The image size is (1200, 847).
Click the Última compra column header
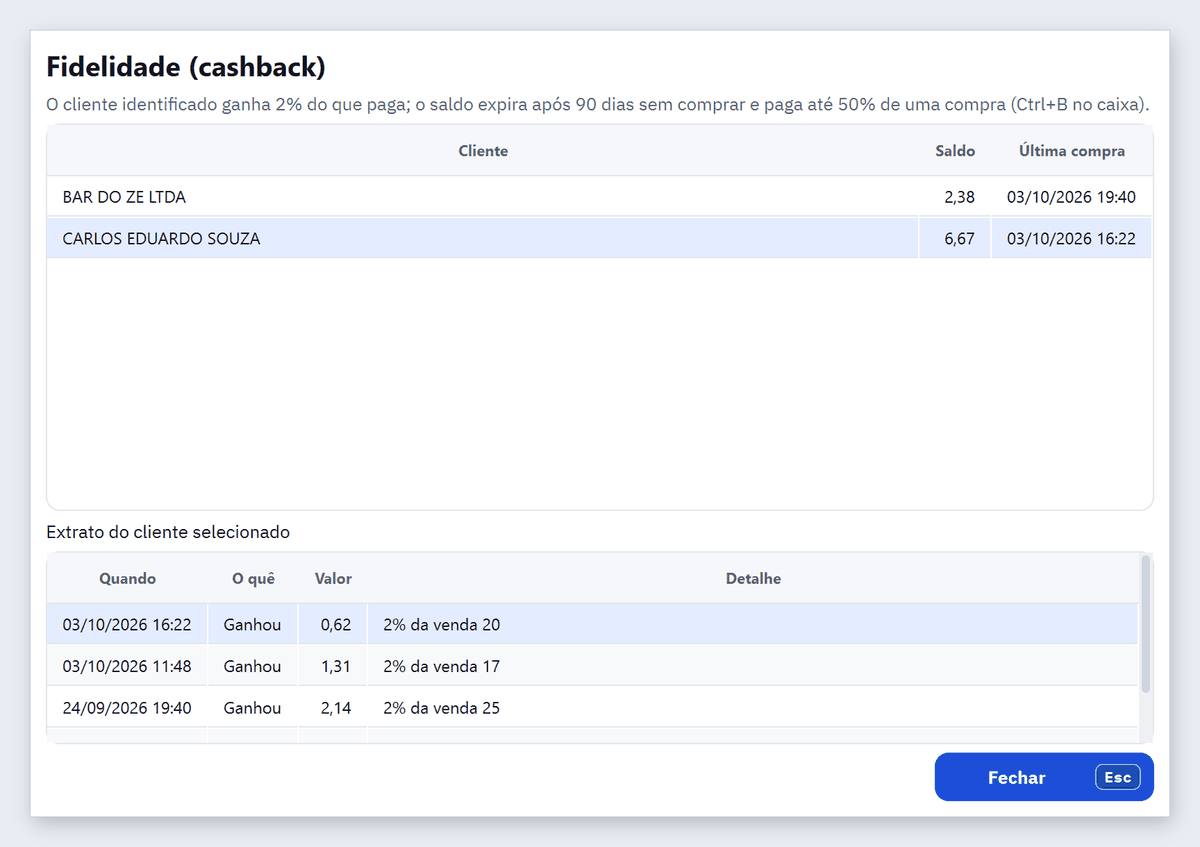coord(1072,151)
